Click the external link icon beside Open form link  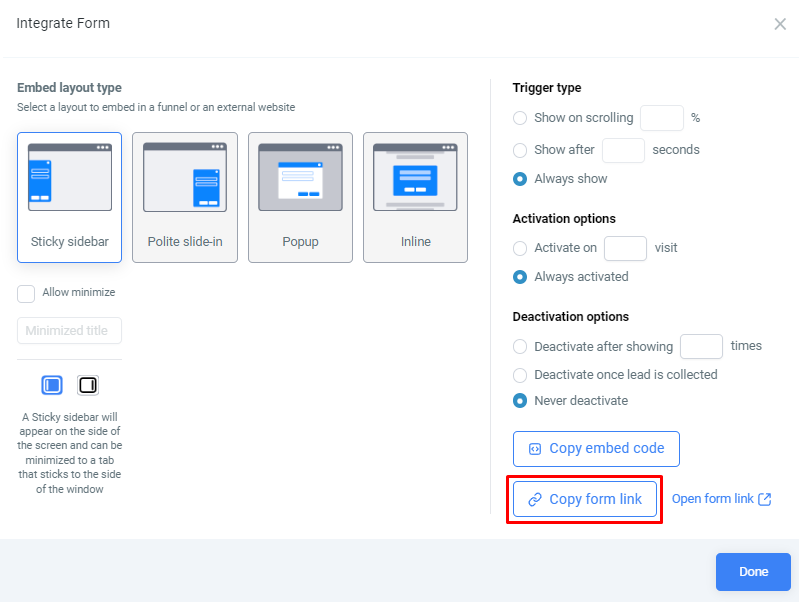[764, 499]
